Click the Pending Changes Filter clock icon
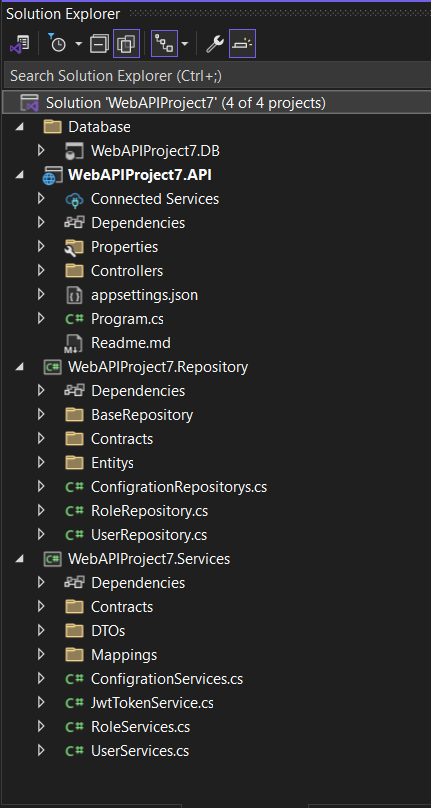 pyautogui.click(x=57, y=44)
